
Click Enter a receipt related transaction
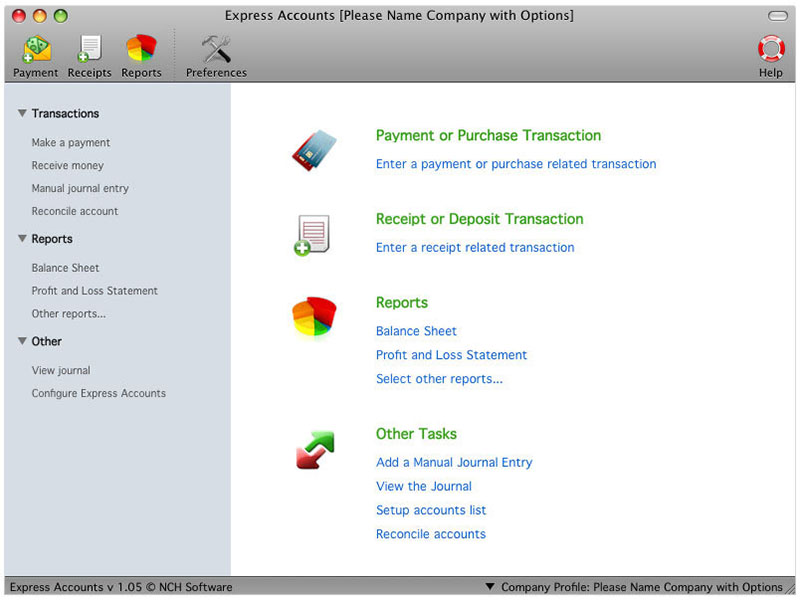pos(475,247)
